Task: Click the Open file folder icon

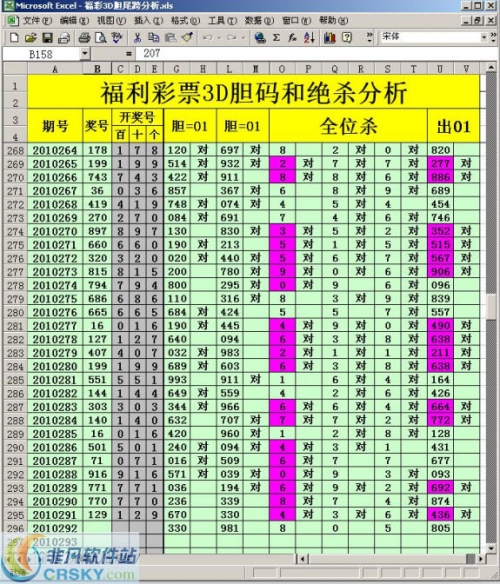Action: (x=31, y=38)
